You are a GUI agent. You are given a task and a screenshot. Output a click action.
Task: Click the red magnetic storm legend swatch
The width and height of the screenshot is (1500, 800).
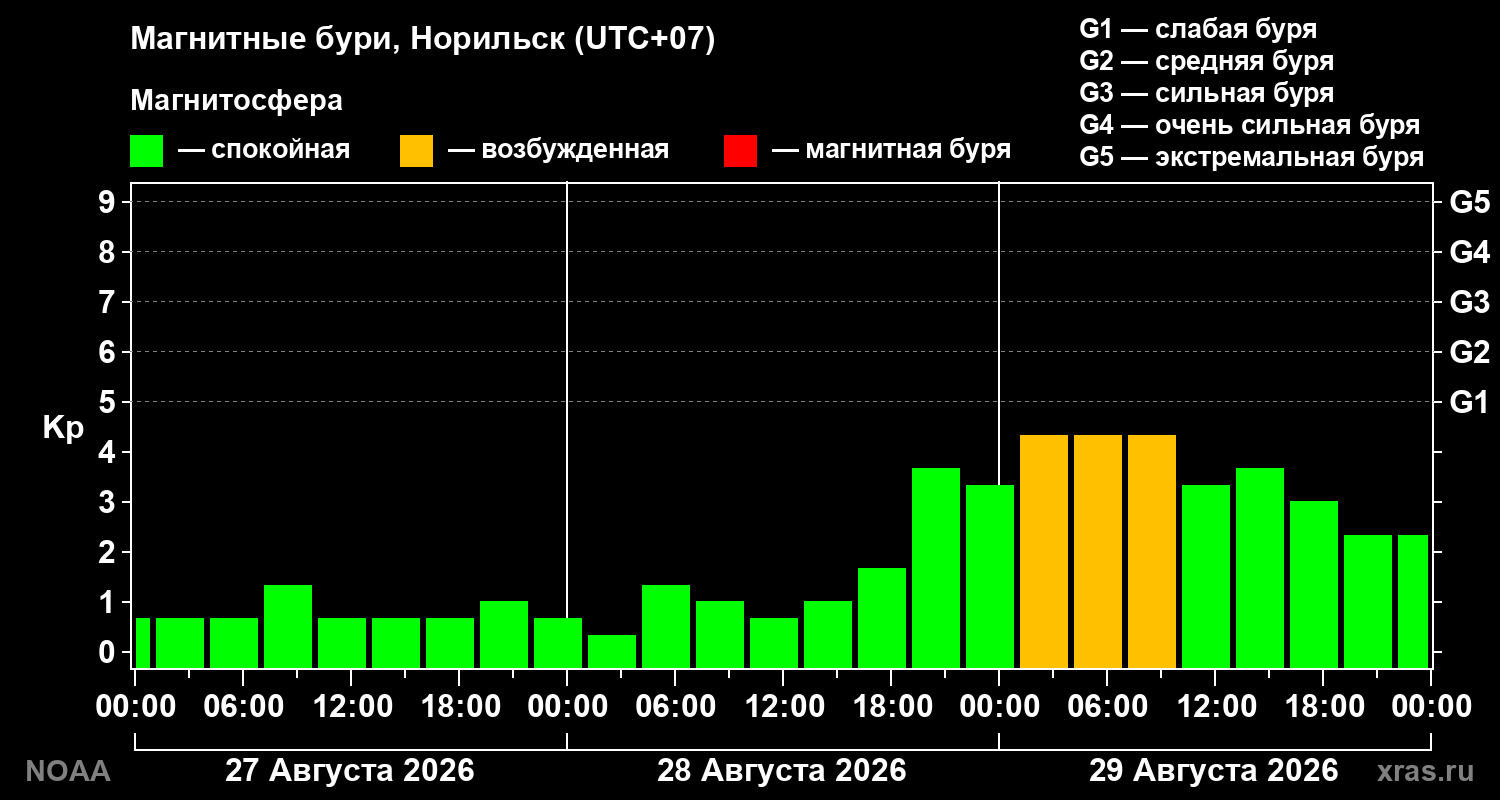pyautogui.click(x=740, y=151)
